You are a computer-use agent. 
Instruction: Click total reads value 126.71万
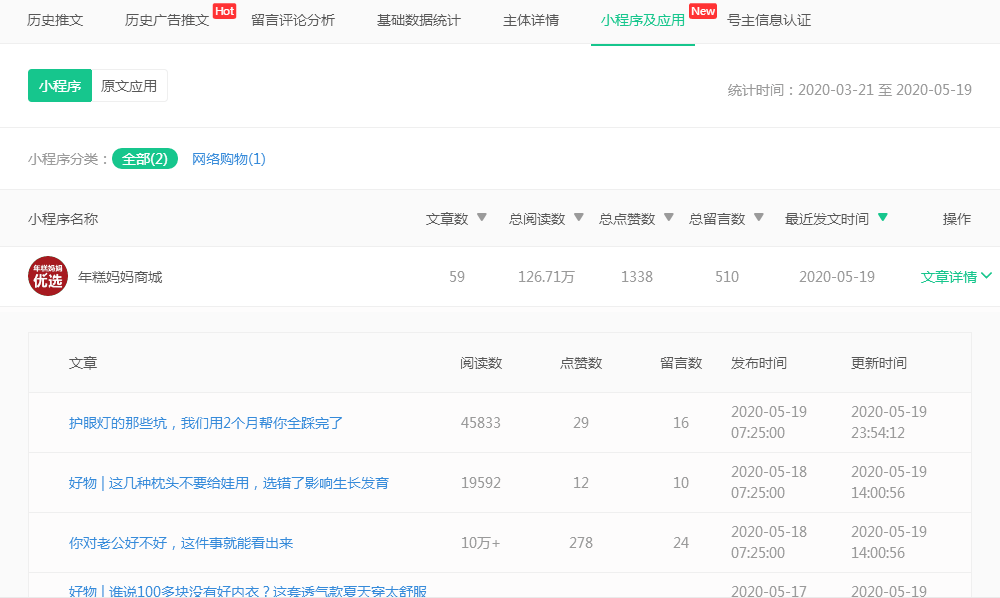tap(546, 277)
